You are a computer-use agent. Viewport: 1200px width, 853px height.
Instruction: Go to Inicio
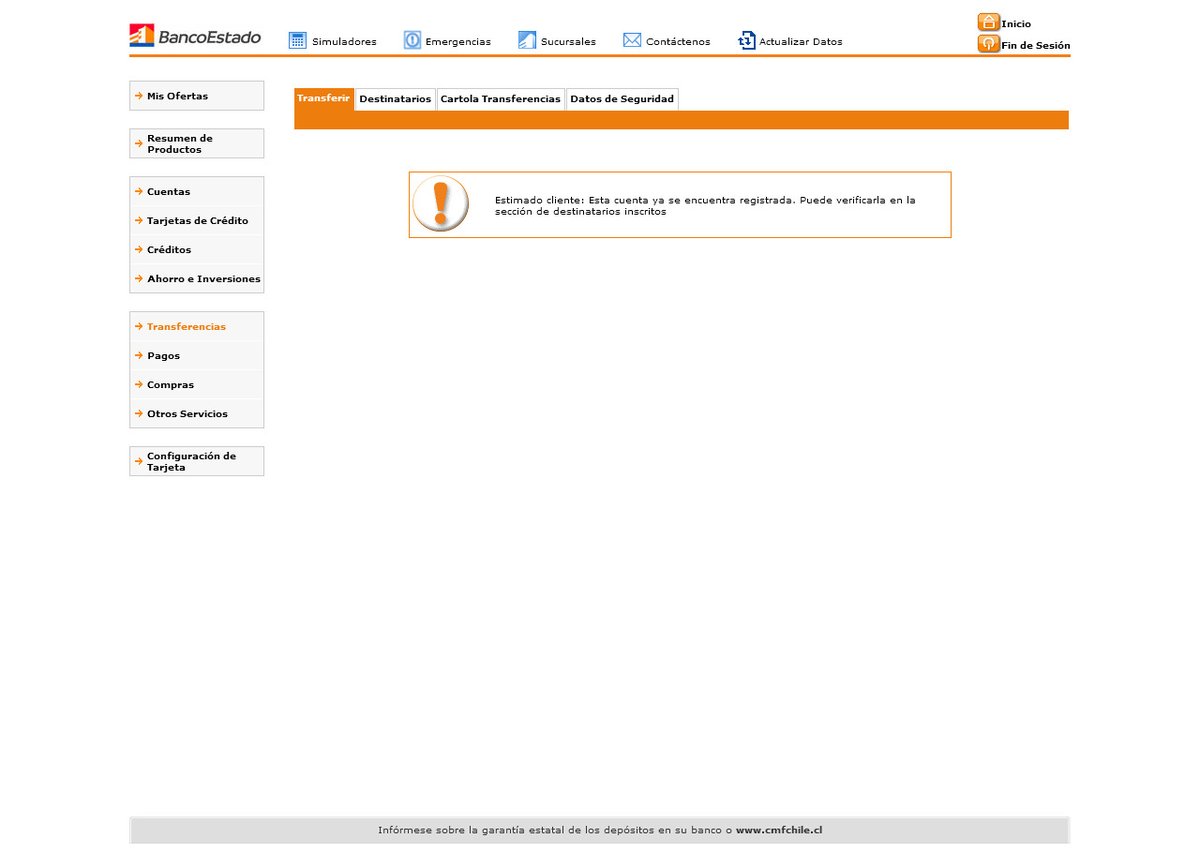pos(1016,24)
